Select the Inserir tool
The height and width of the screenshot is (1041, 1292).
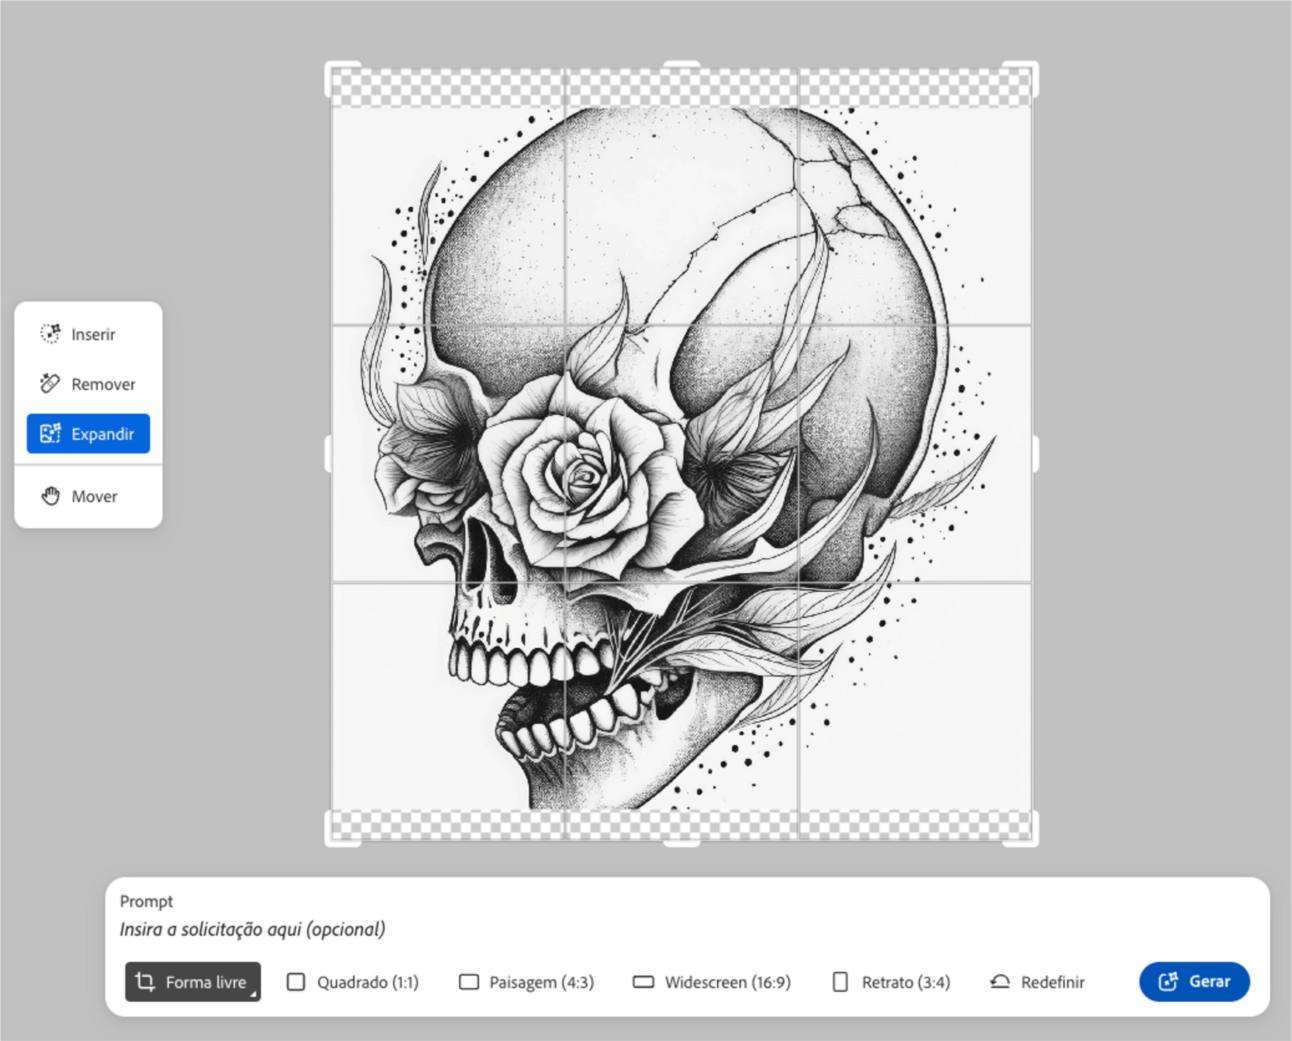coord(88,334)
